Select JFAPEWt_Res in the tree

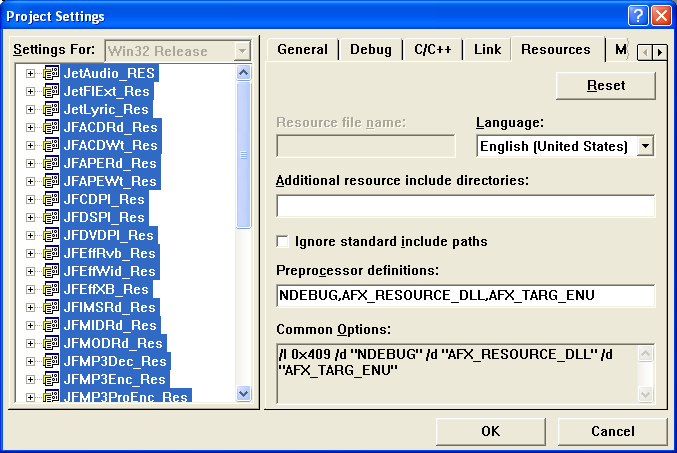click(x=110, y=181)
